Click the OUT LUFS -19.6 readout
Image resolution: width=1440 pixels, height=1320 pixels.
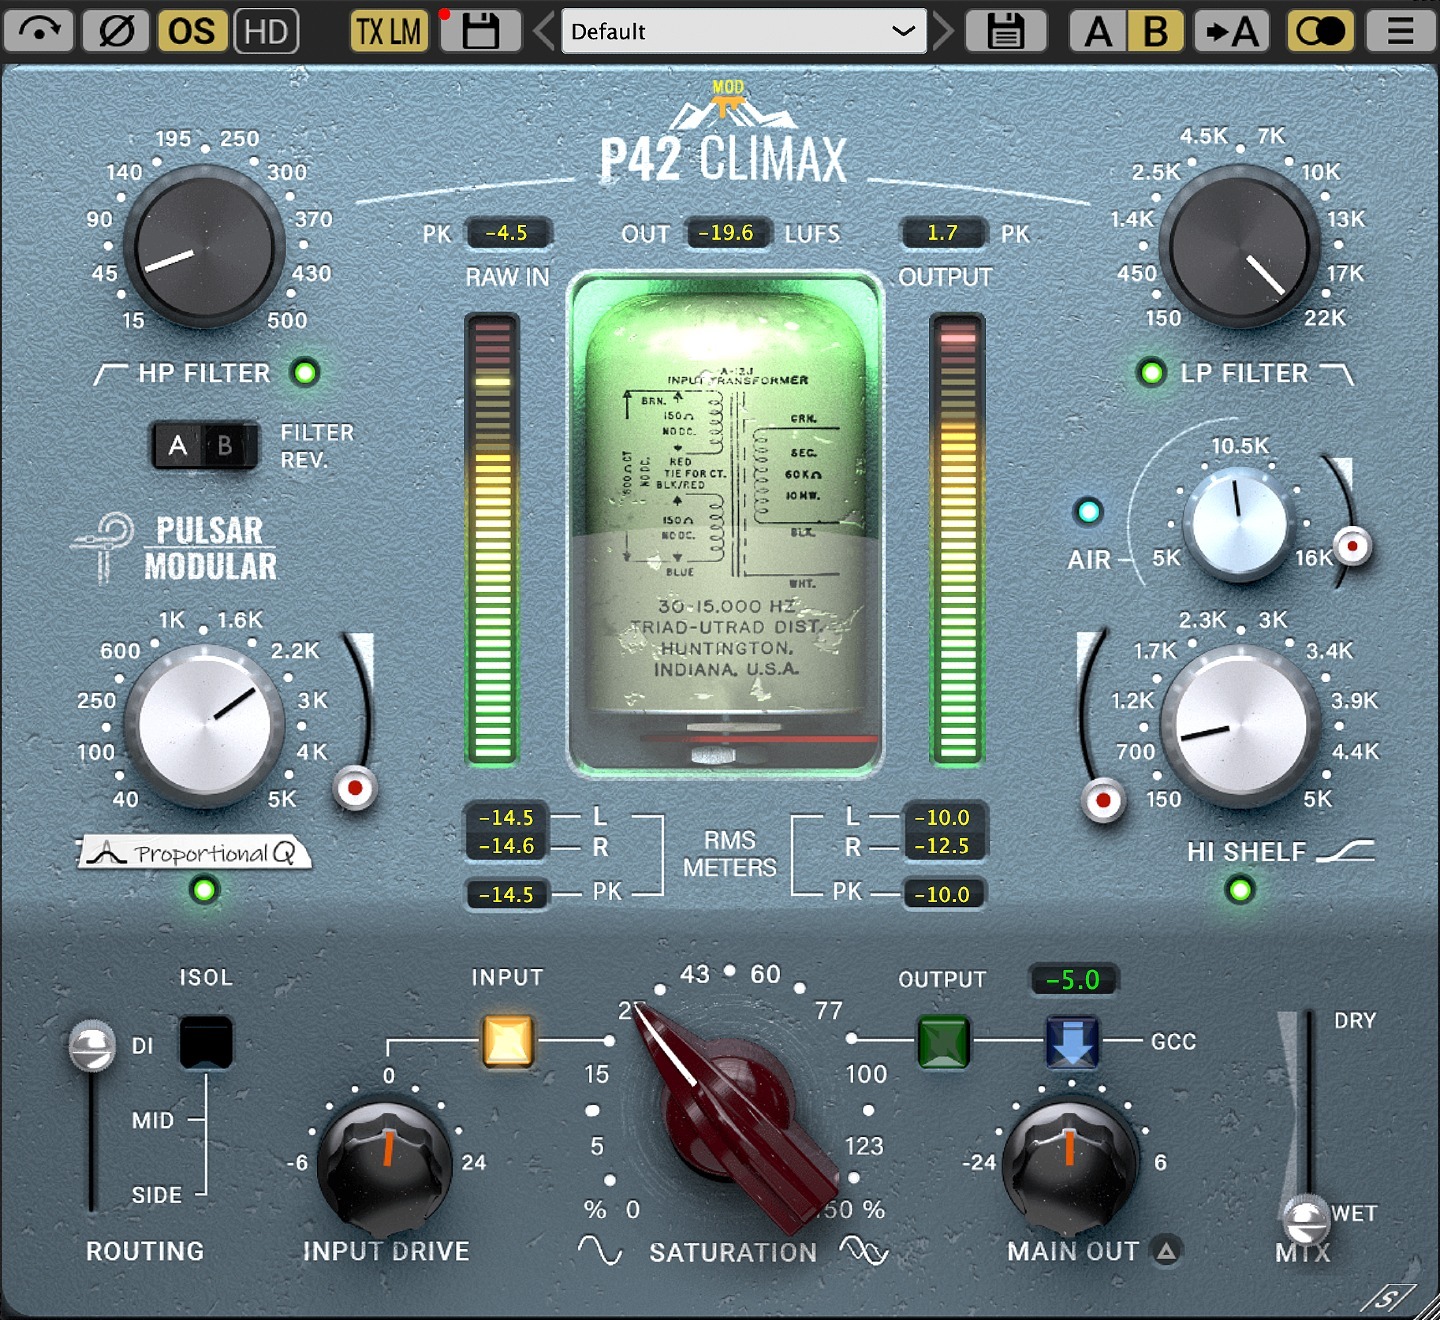[727, 233]
